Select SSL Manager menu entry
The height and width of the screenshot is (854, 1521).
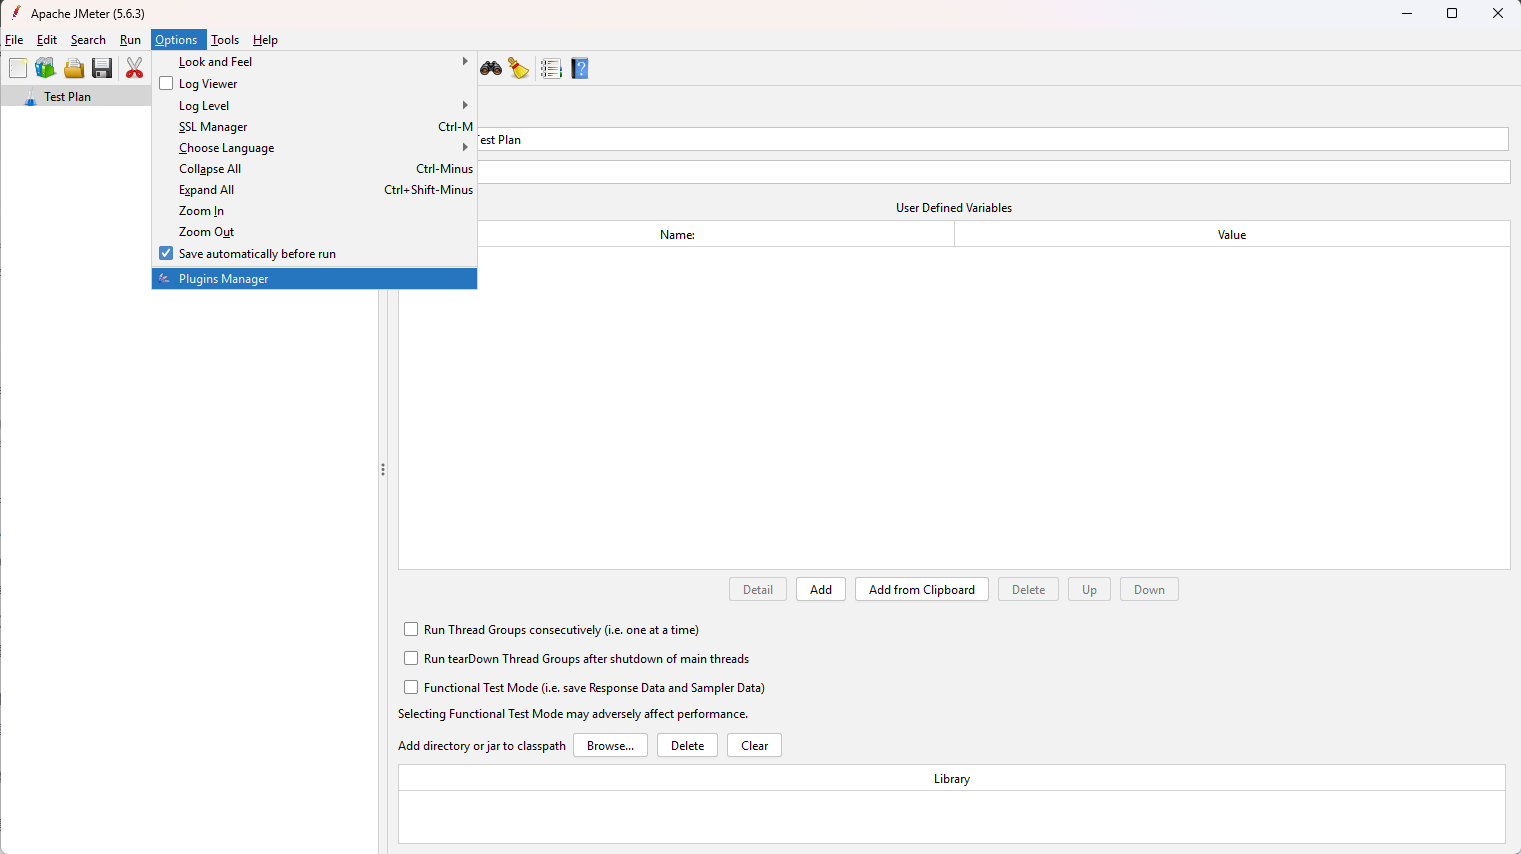pos(314,127)
